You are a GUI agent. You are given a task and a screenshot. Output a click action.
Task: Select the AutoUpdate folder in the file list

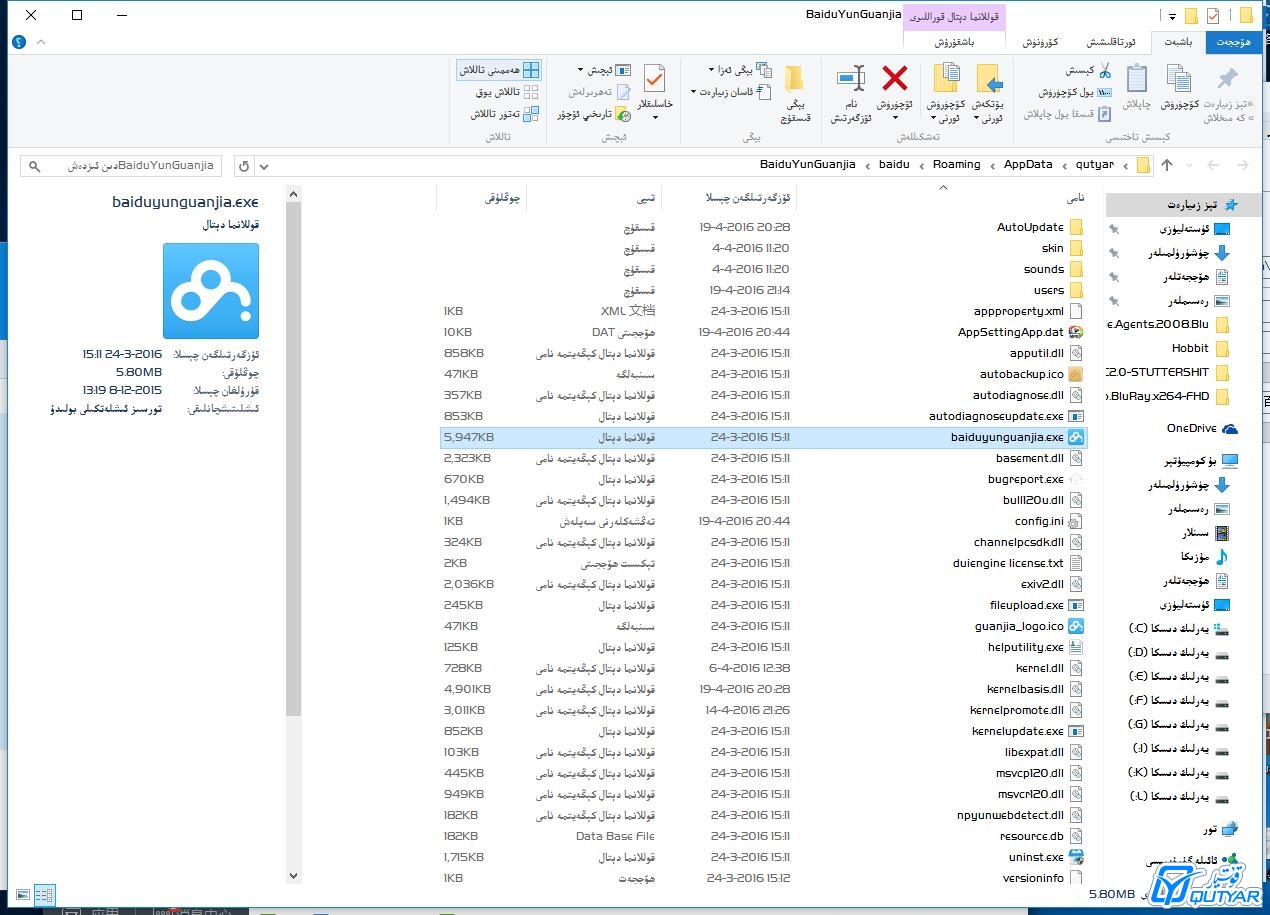1040,227
